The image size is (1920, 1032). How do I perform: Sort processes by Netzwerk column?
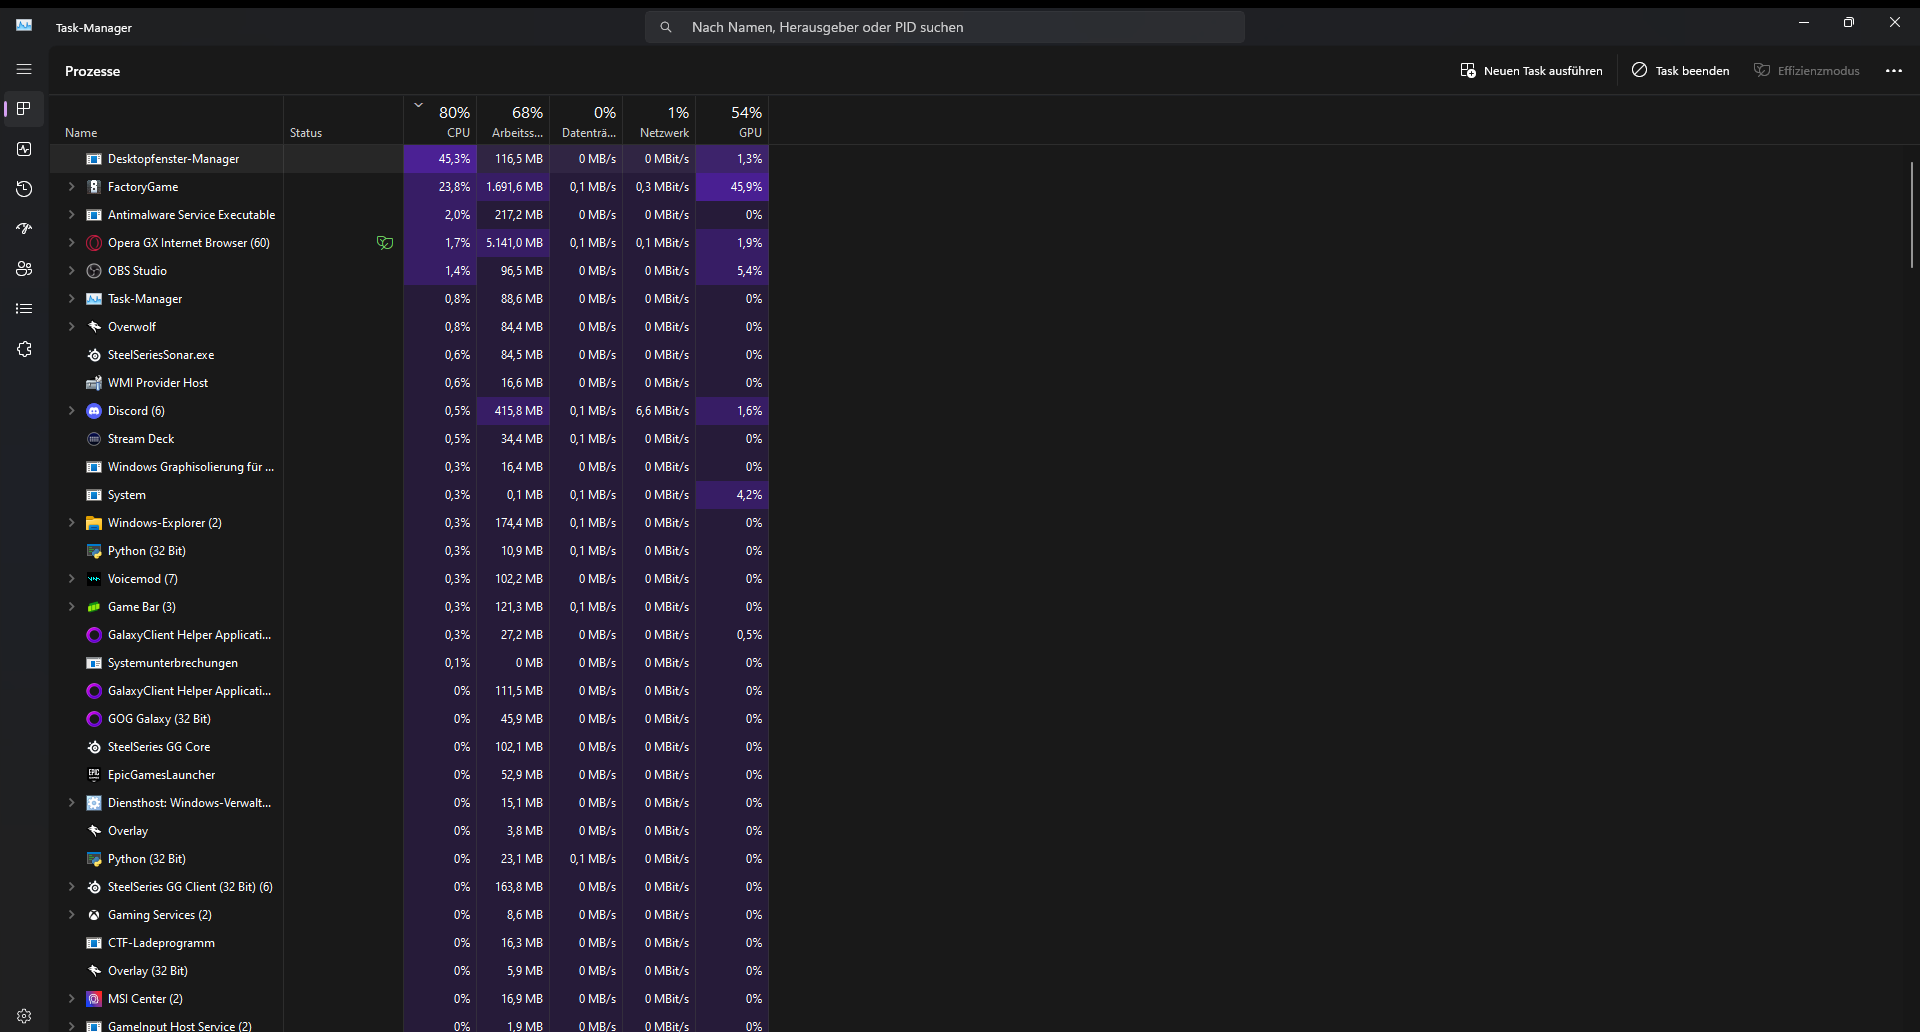coord(659,121)
